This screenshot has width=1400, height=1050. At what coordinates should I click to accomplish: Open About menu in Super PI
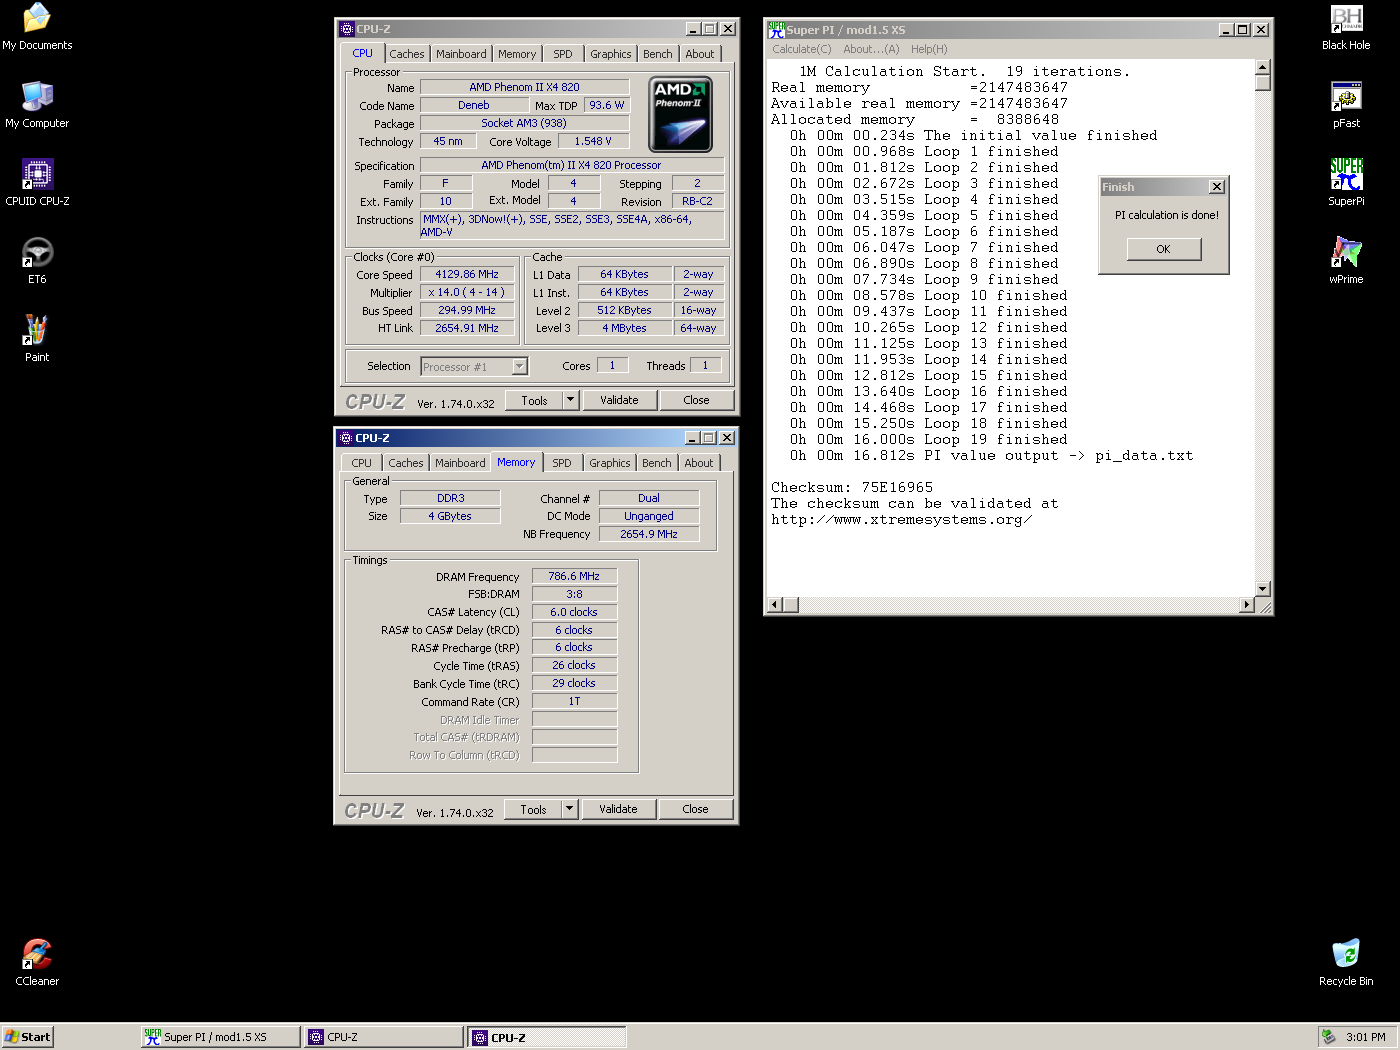click(x=871, y=49)
